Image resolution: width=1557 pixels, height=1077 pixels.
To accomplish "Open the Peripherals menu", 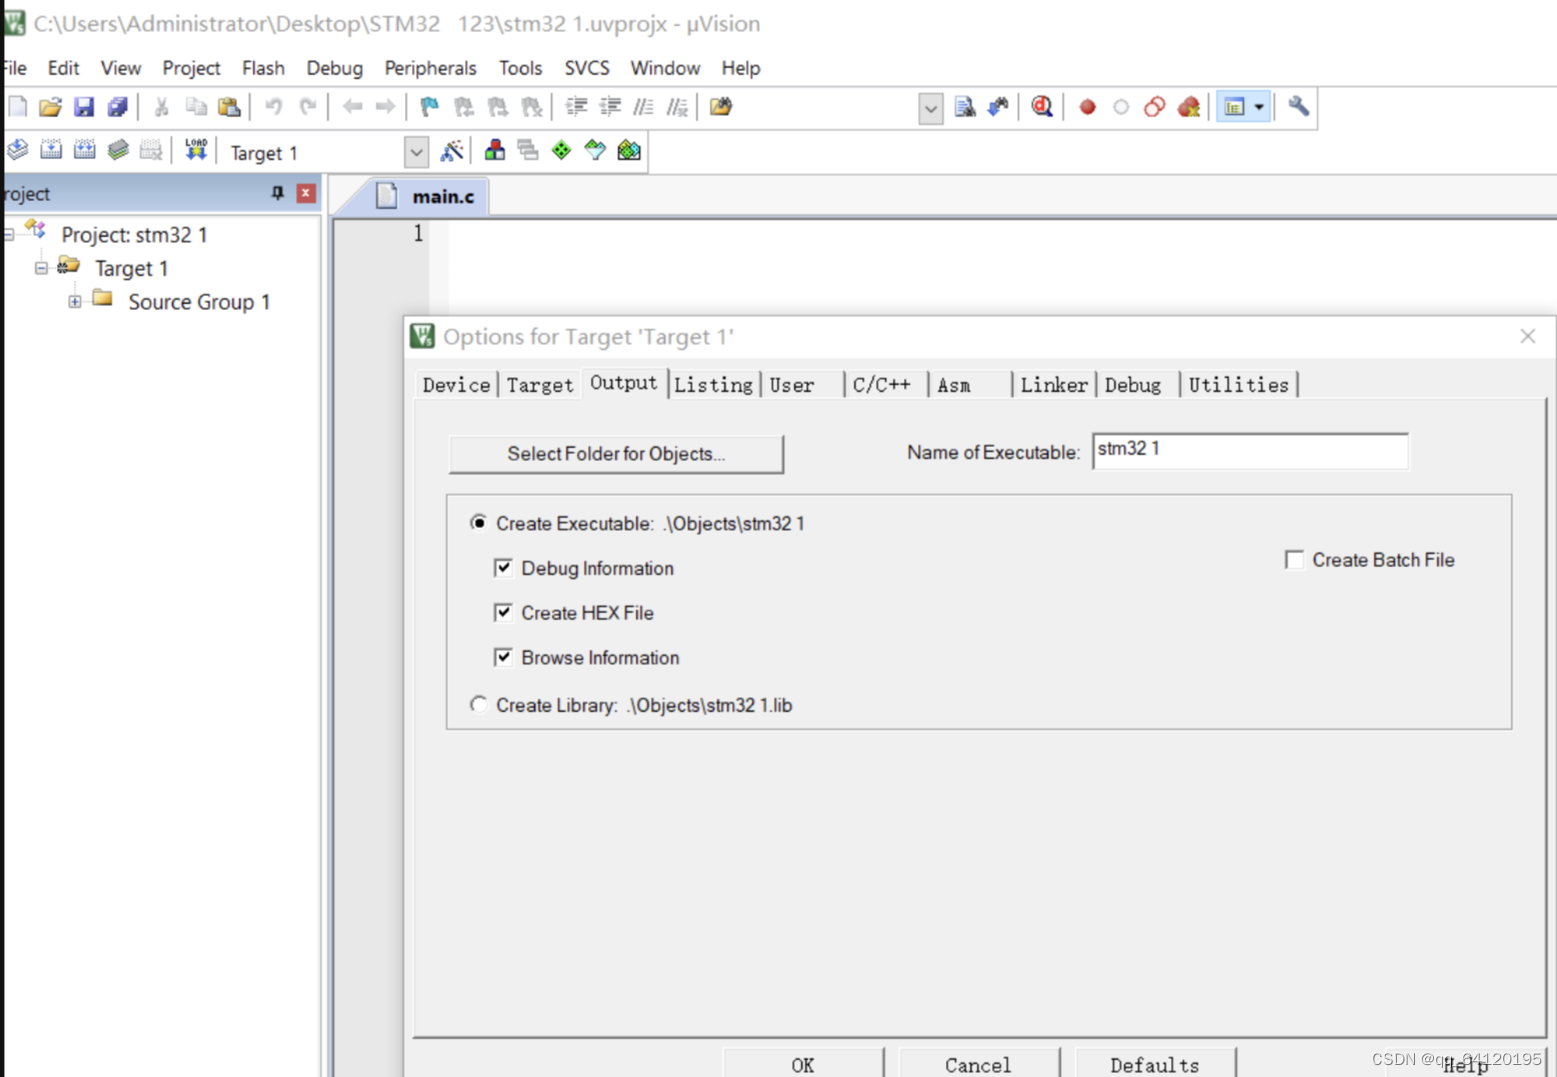I will click(x=430, y=68).
